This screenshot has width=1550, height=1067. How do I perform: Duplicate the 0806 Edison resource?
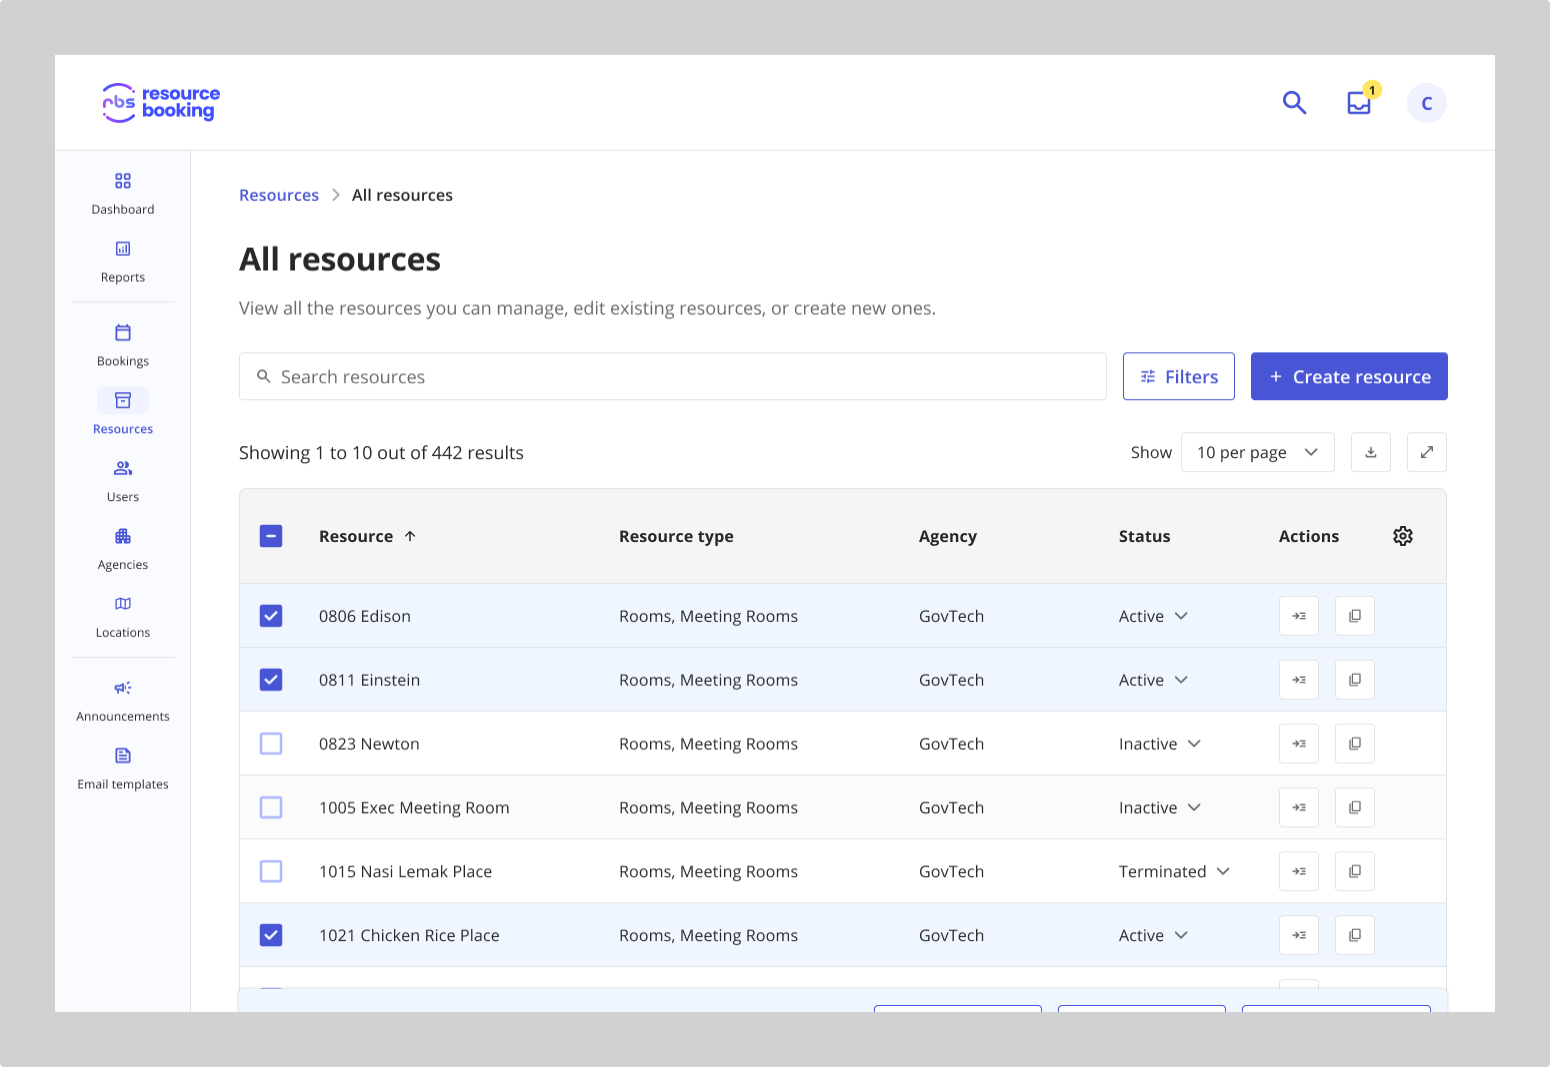click(1354, 615)
